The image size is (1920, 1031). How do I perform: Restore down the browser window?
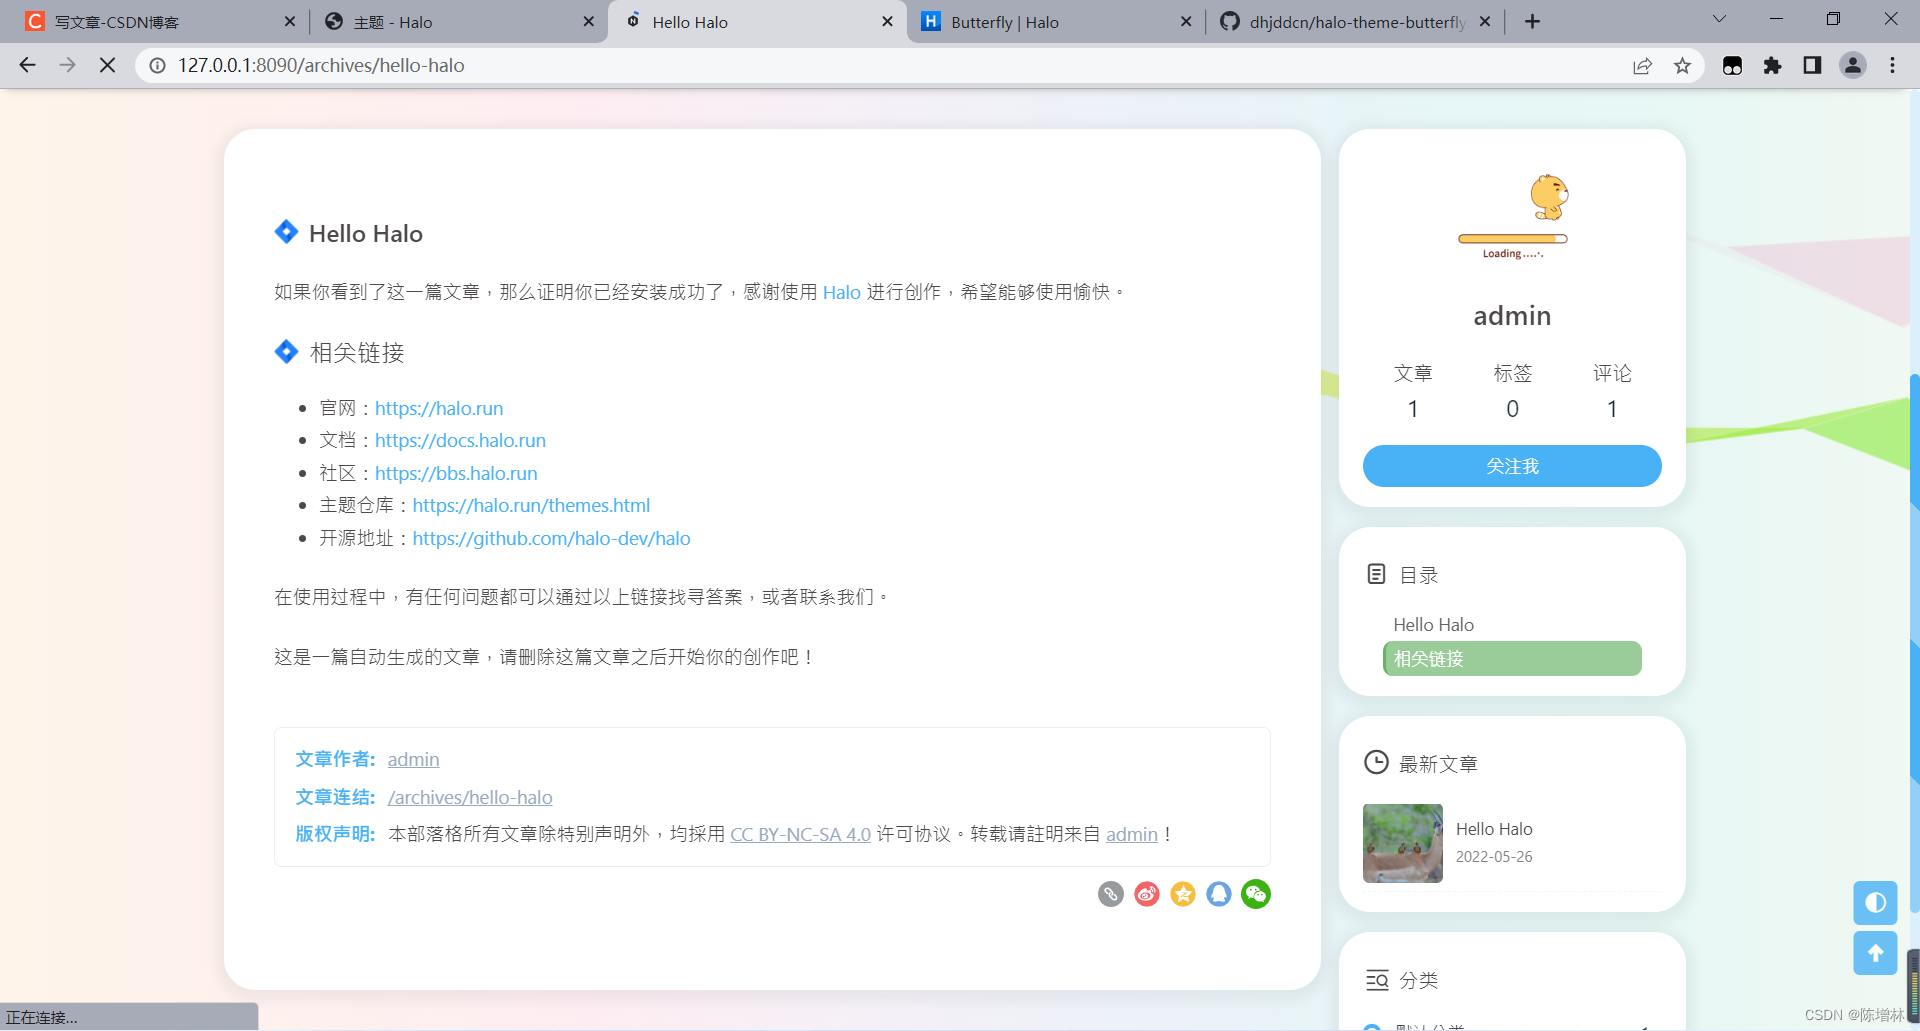click(1833, 19)
